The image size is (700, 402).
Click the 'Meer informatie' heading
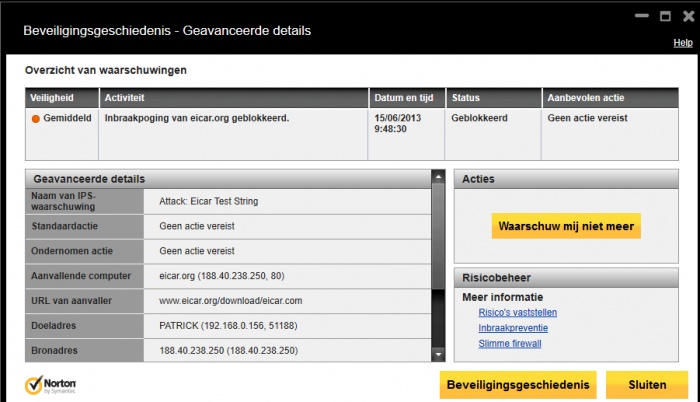503,297
